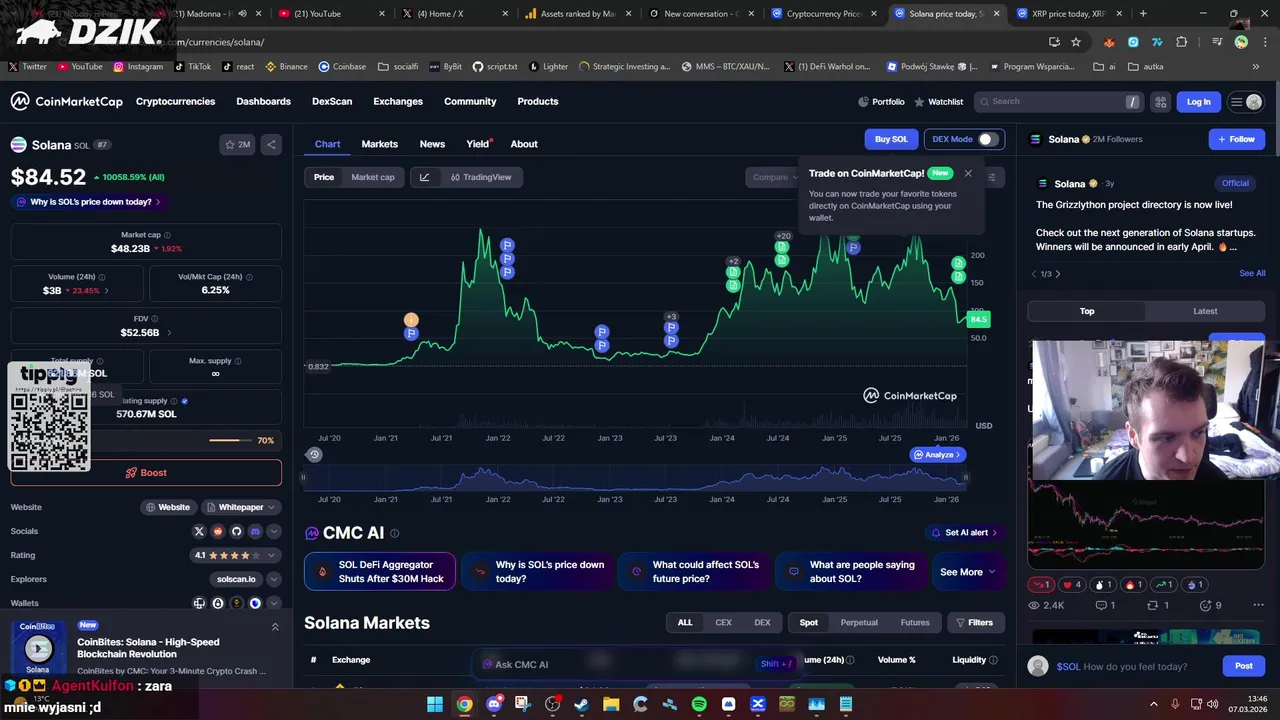Viewport: 1280px width, 720px height.
Task: Select Futures markets type
Action: tap(915, 622)
